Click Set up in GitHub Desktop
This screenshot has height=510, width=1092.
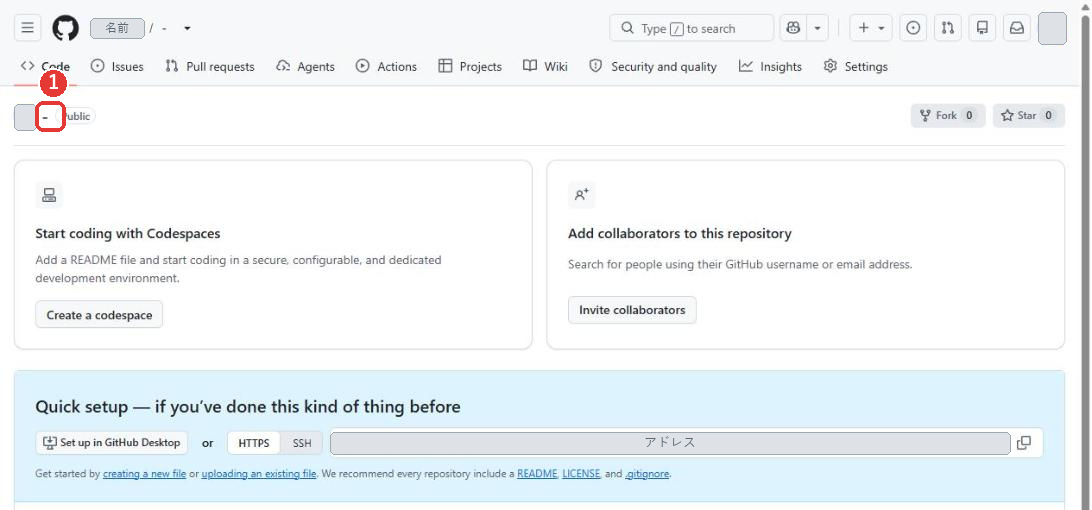point(111,442)
